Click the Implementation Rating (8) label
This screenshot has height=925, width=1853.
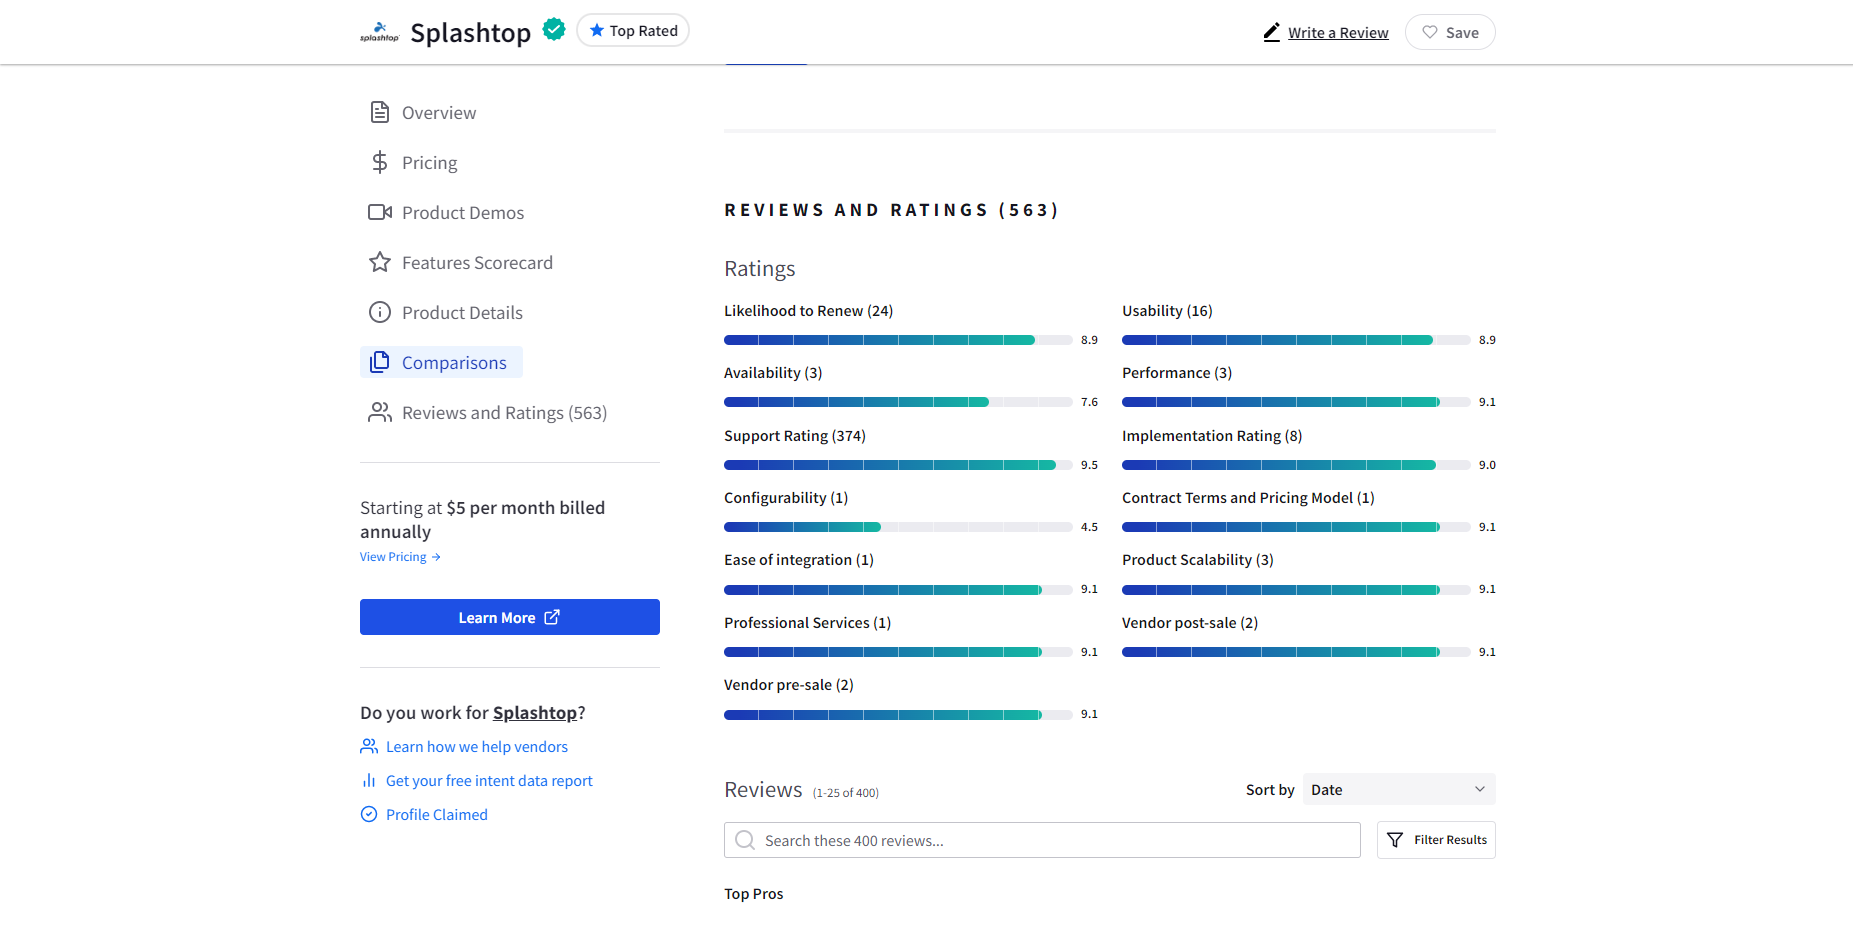point(1212,436)
